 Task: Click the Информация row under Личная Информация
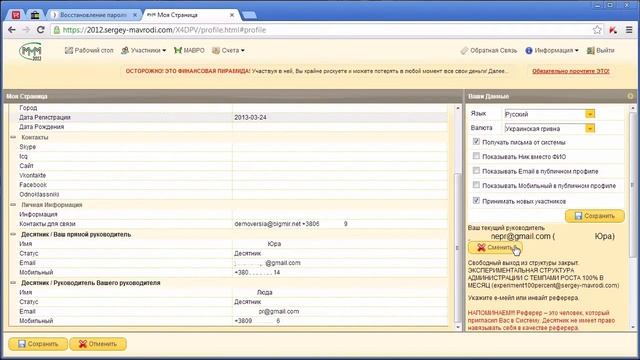click(x=228, y=214)
